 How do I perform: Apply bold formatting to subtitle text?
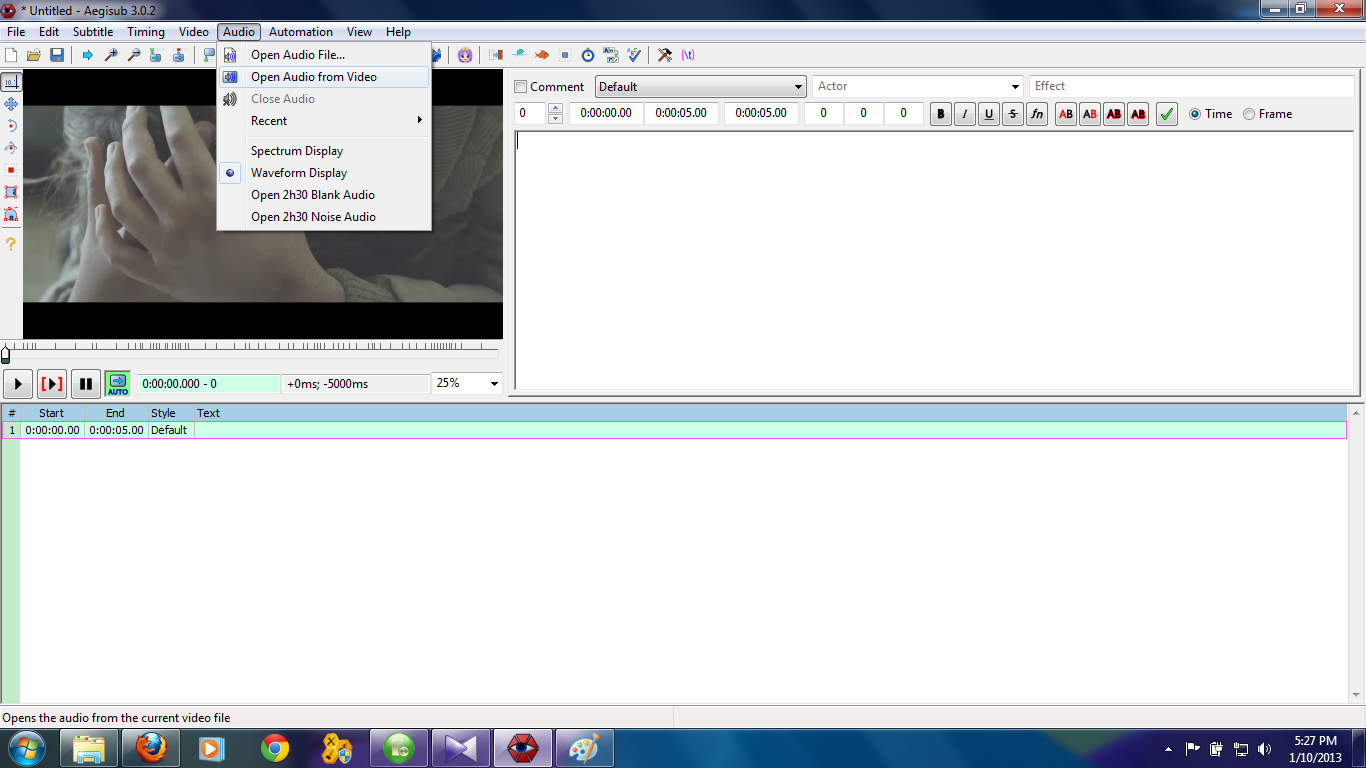[940, 113]
